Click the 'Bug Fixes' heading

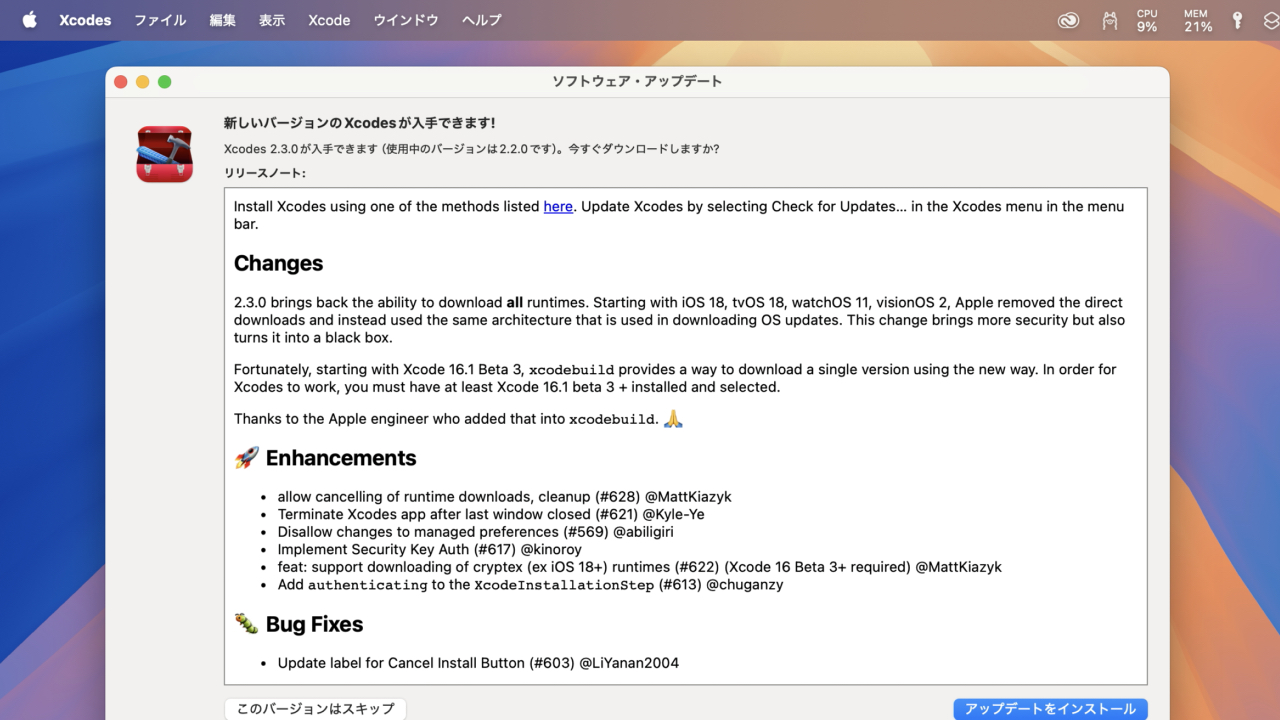(x=314, y=624)
